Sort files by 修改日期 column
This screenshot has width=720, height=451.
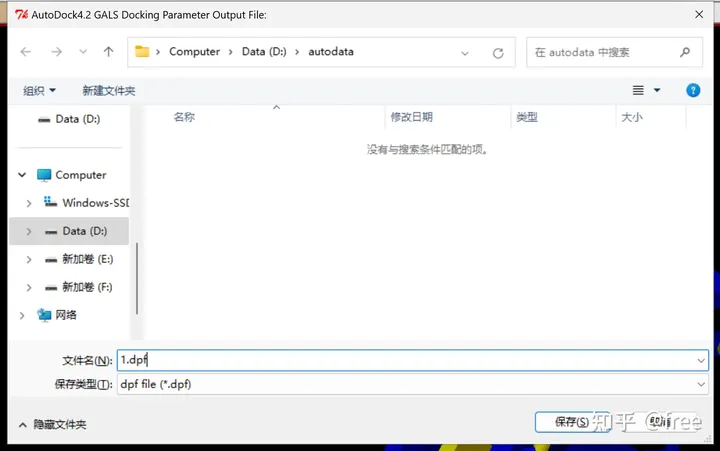click(x=412, y=117)
